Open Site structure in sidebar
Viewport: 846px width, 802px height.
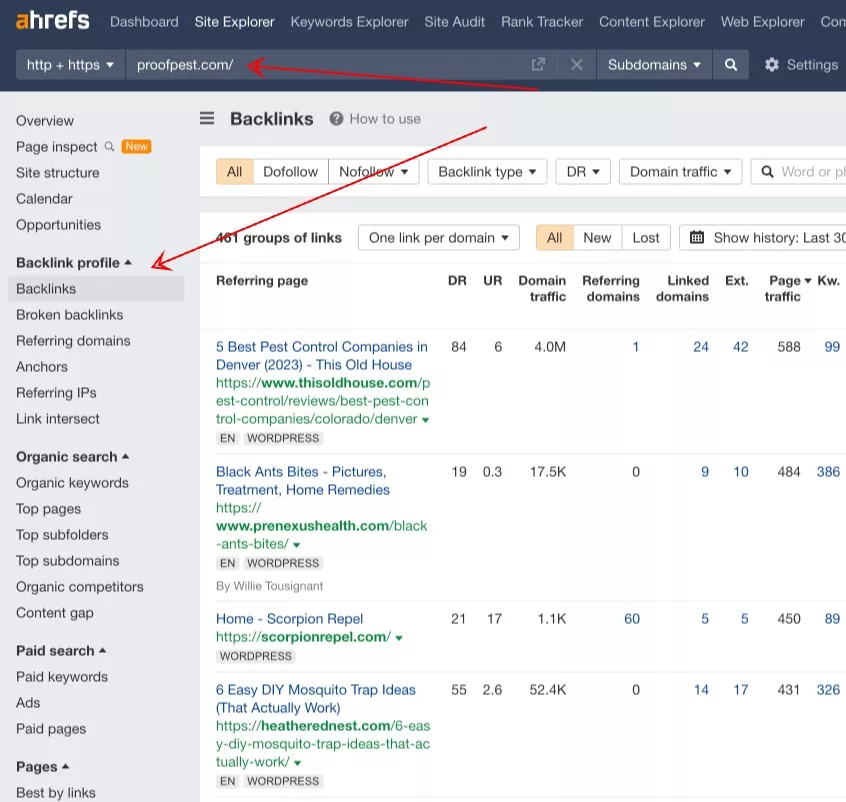pyautogui.click(x=58, y=173)
